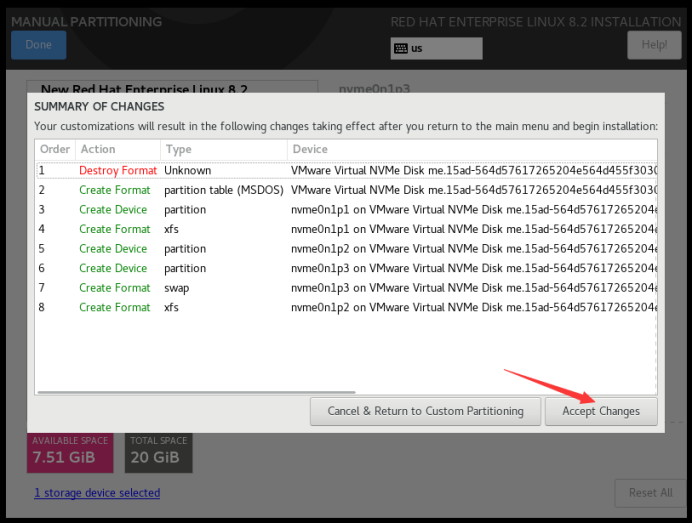Click the MANUAL PARTITIONING heading
The width and height of the screenshot is (692, 524).
click(86, 22)
